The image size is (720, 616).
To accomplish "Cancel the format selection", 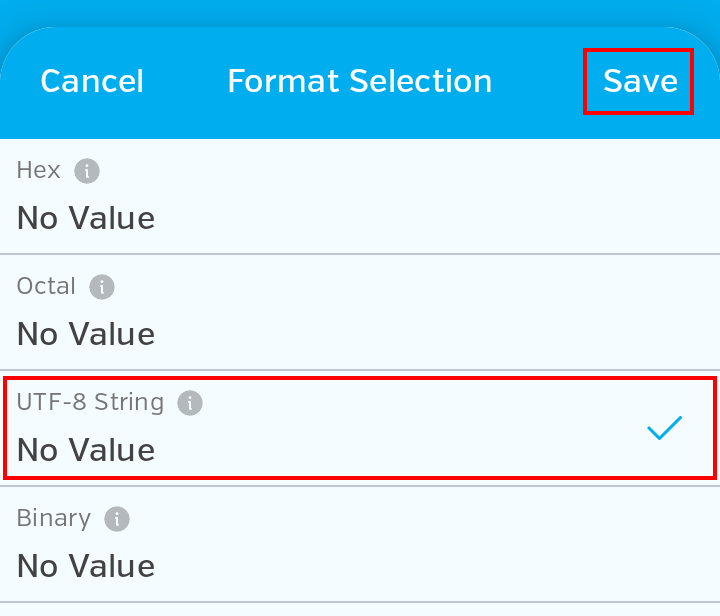I will 92,81.
